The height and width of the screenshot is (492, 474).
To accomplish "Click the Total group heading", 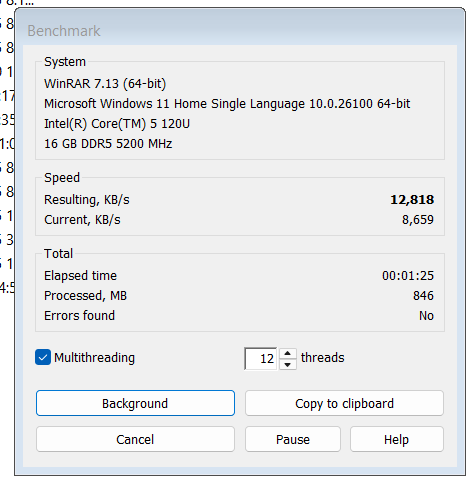I will click(58, 254).
